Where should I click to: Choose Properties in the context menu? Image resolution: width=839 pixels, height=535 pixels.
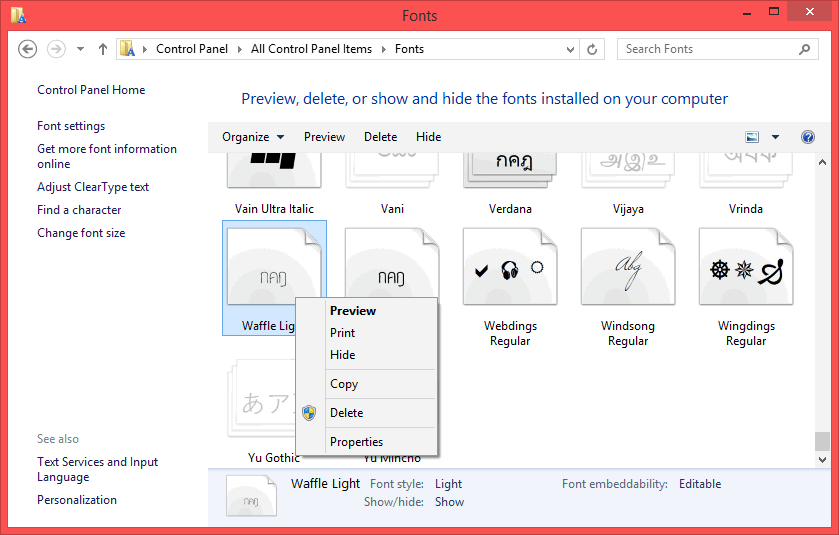tap(356, 442)
